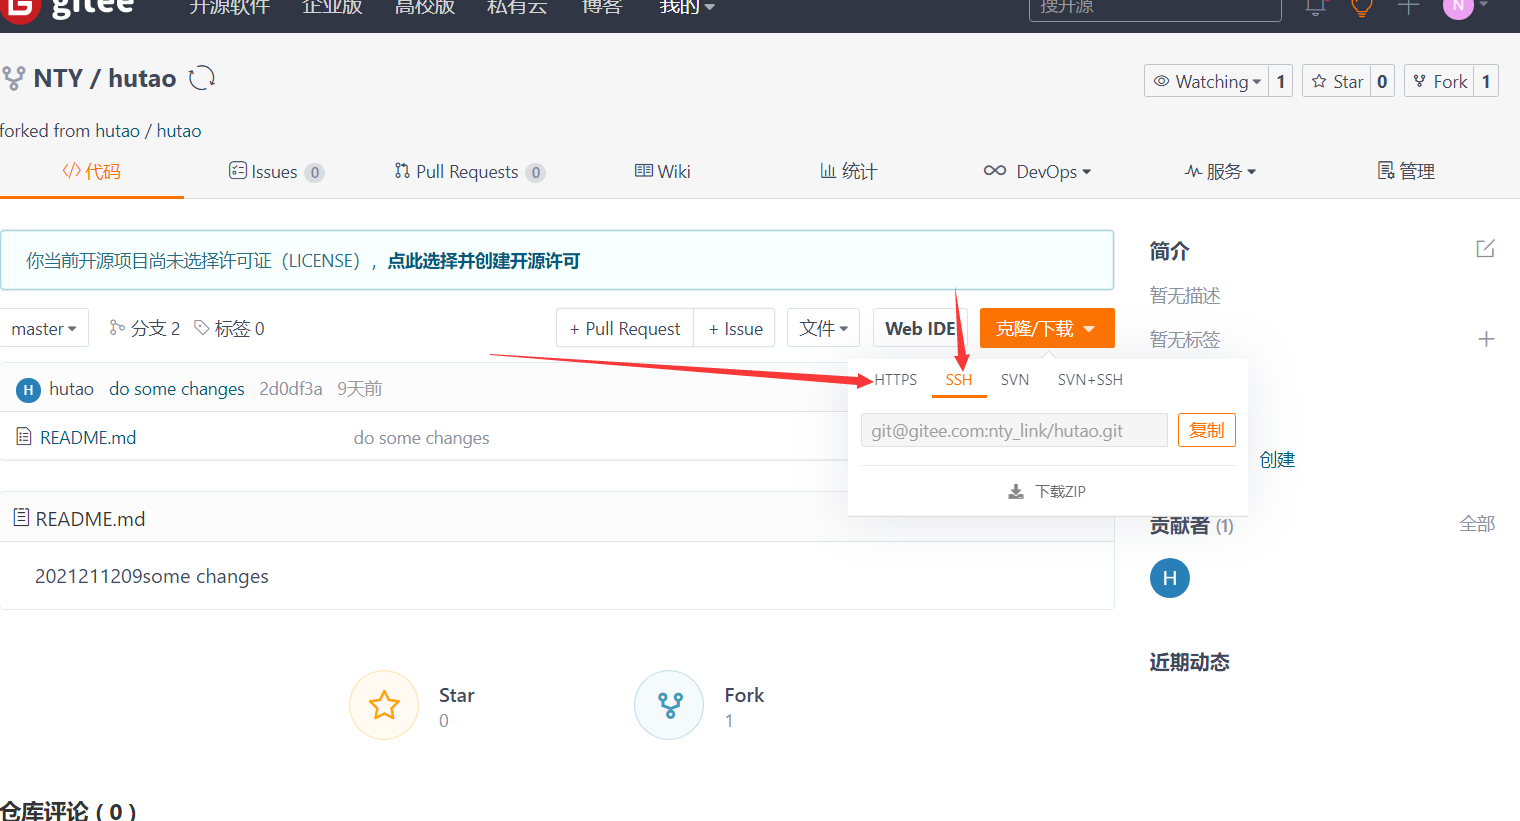Click the NTY owner name
Image resolution: width=1520 pixels, height=821 pixels.
click(58, 78)
